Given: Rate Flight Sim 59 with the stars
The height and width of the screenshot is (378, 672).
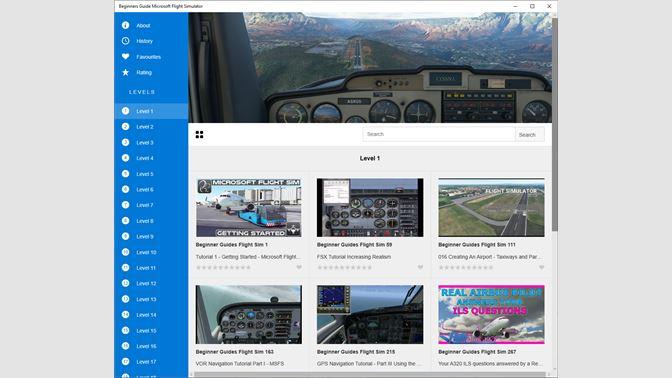Looking at the screenshot, I should 344,267.
